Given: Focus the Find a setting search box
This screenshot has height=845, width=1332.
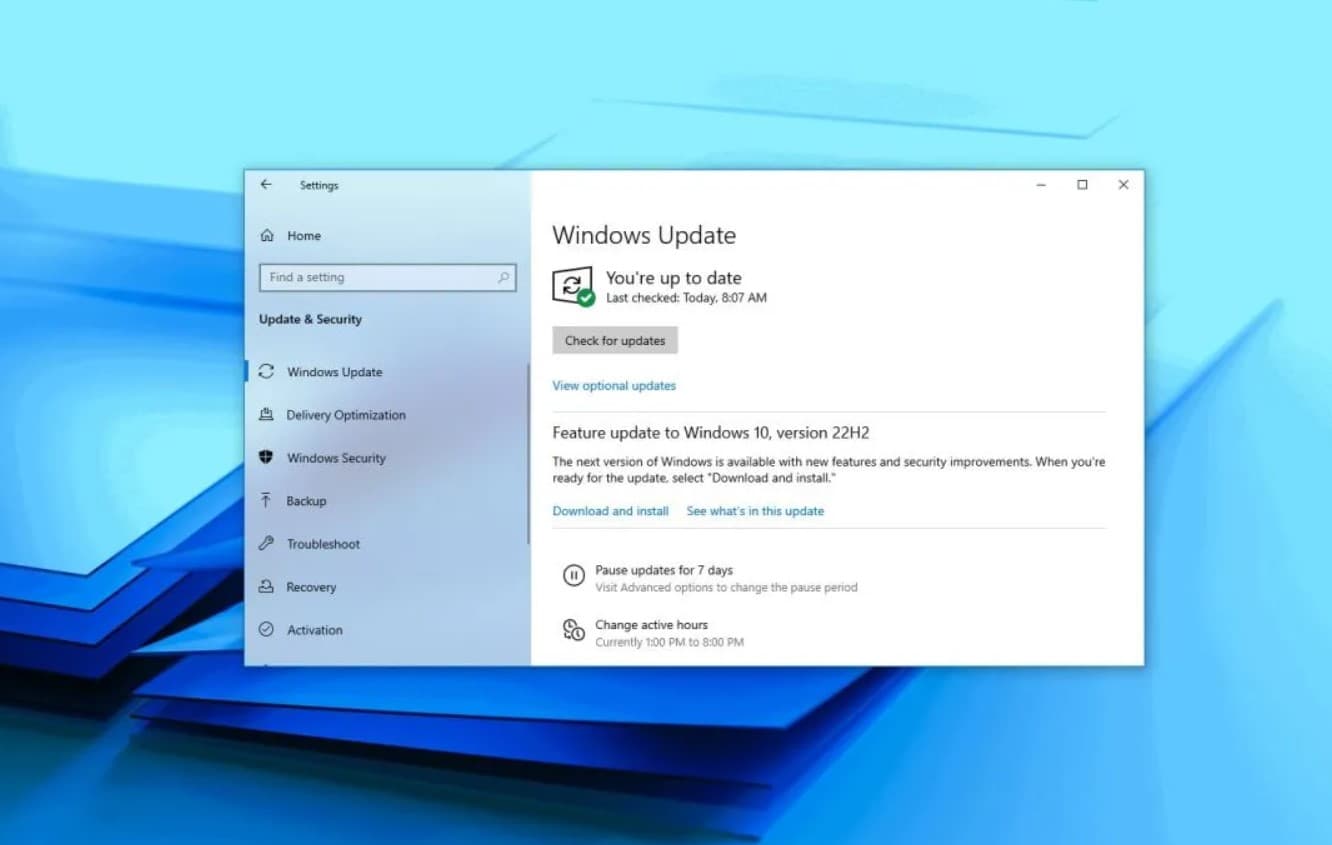Looking at the screenshot, I should coord(388,277).
